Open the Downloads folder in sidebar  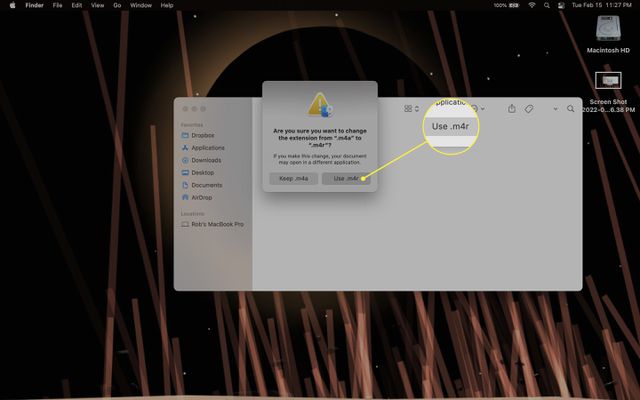coord(206,160)
